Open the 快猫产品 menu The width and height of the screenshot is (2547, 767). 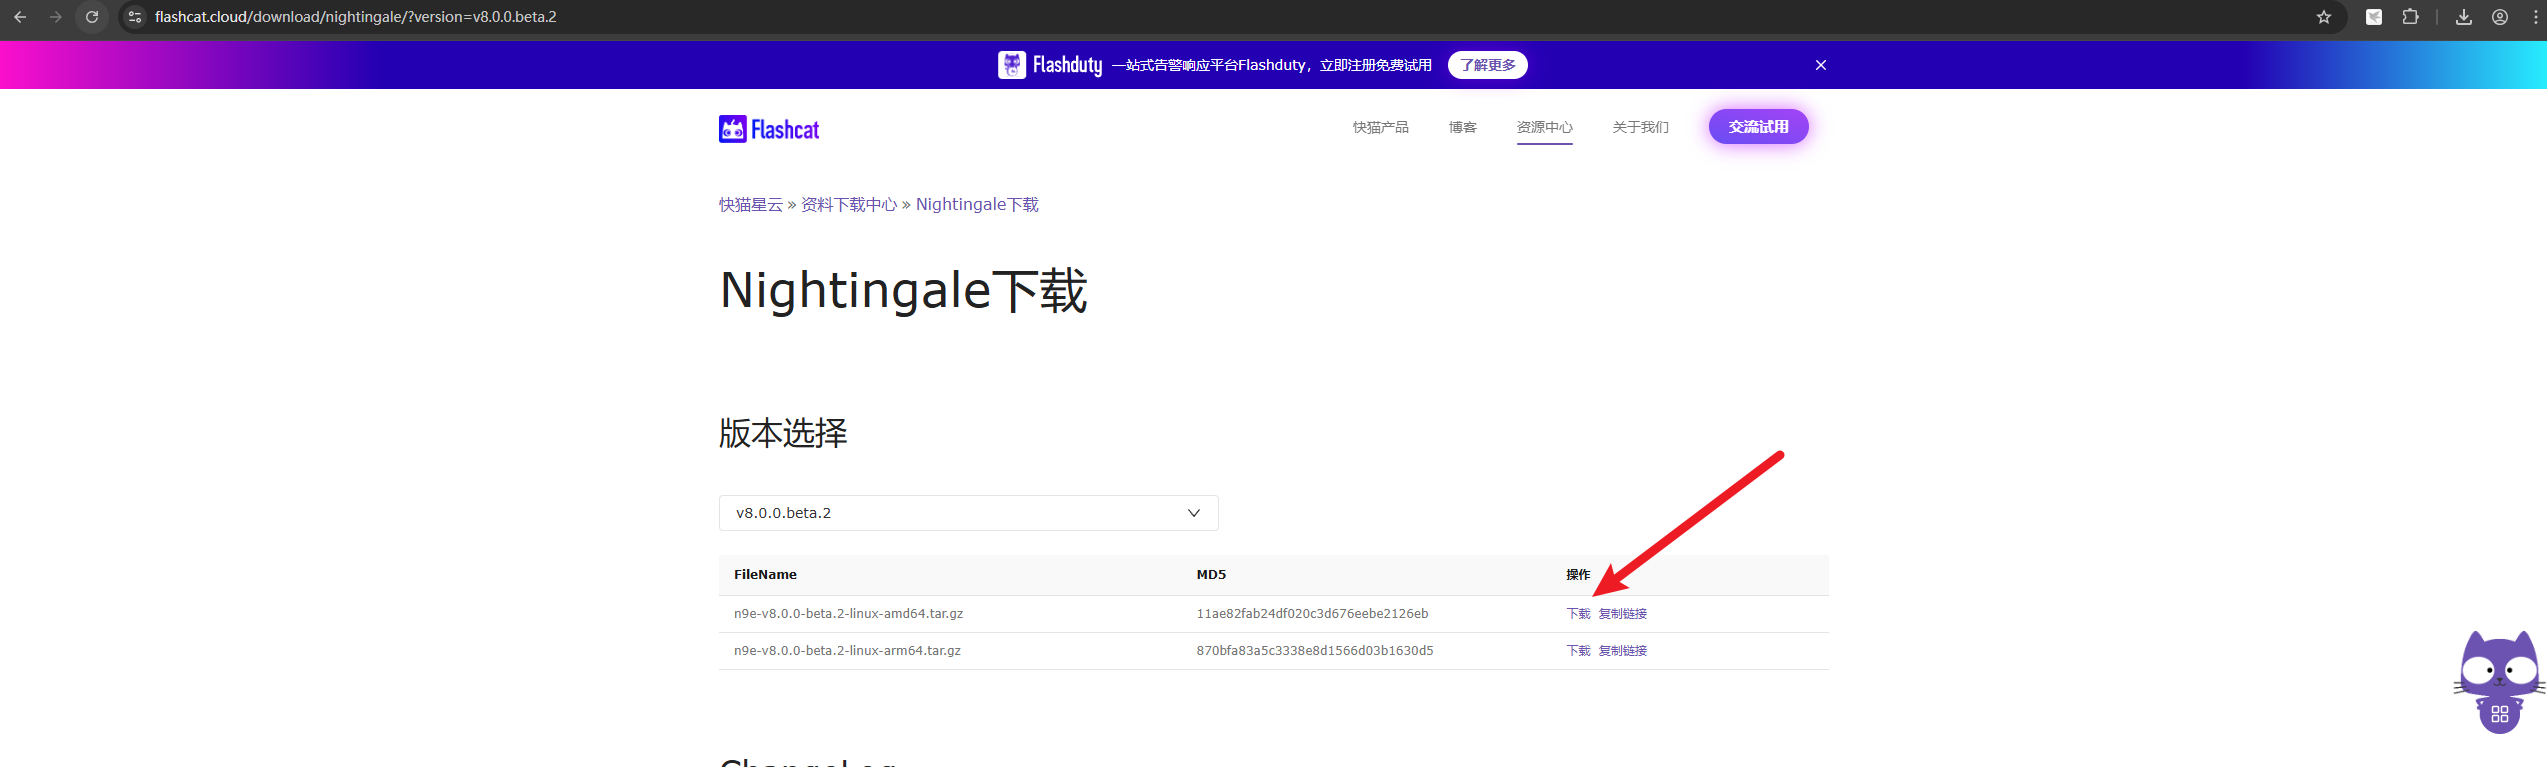(x=1380, y=127)
